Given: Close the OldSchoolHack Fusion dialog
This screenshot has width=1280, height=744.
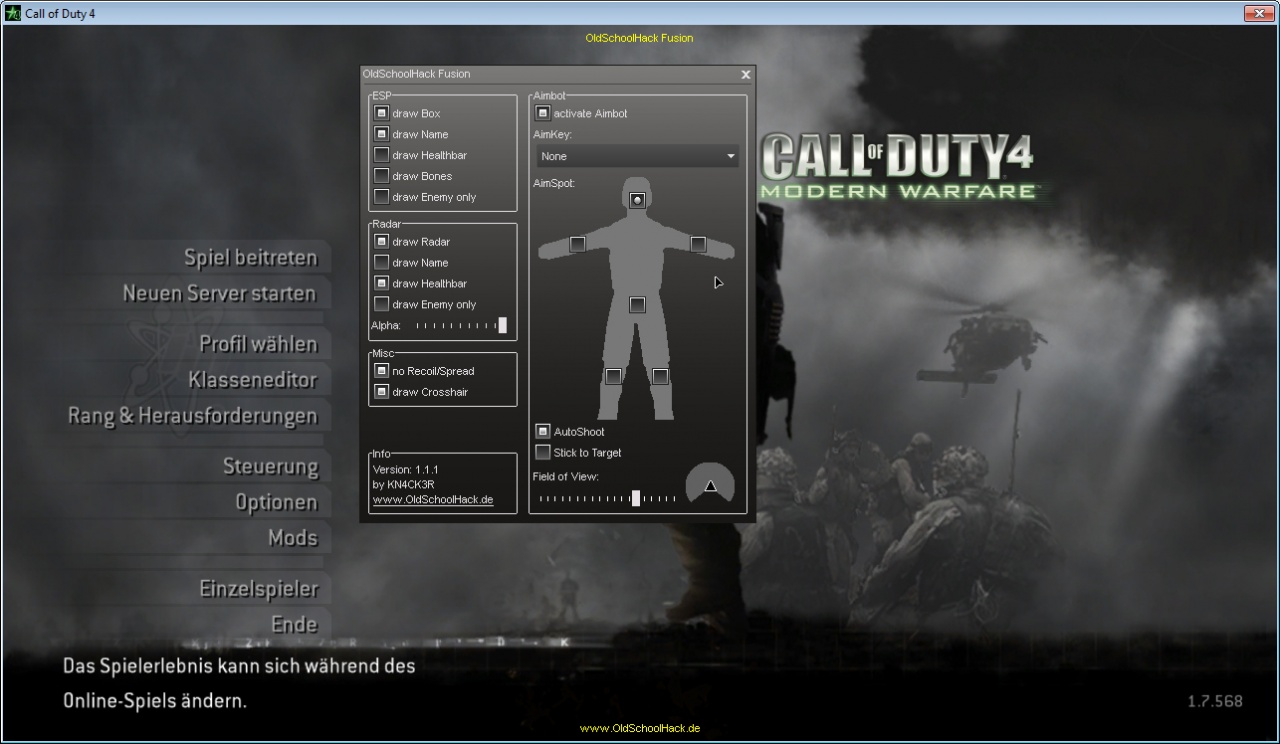Looking at the screenshot, I should (x=745, y=74).
